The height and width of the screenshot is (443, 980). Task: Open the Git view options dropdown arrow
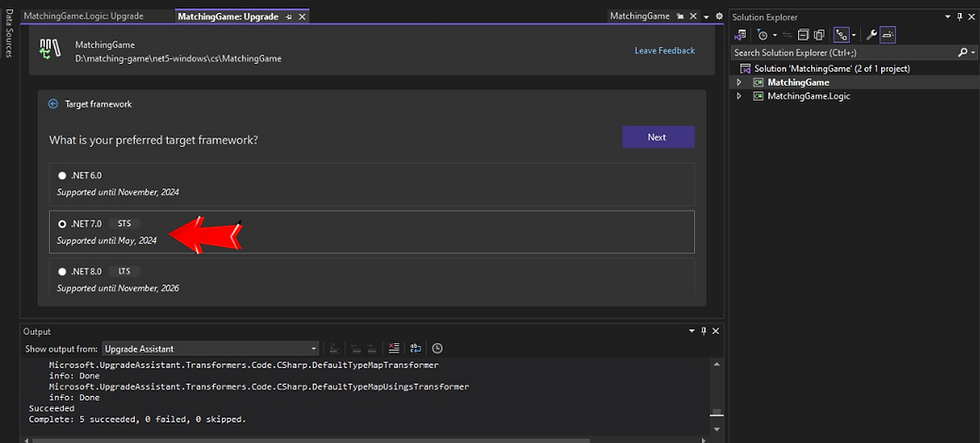(x=854, y=35)
